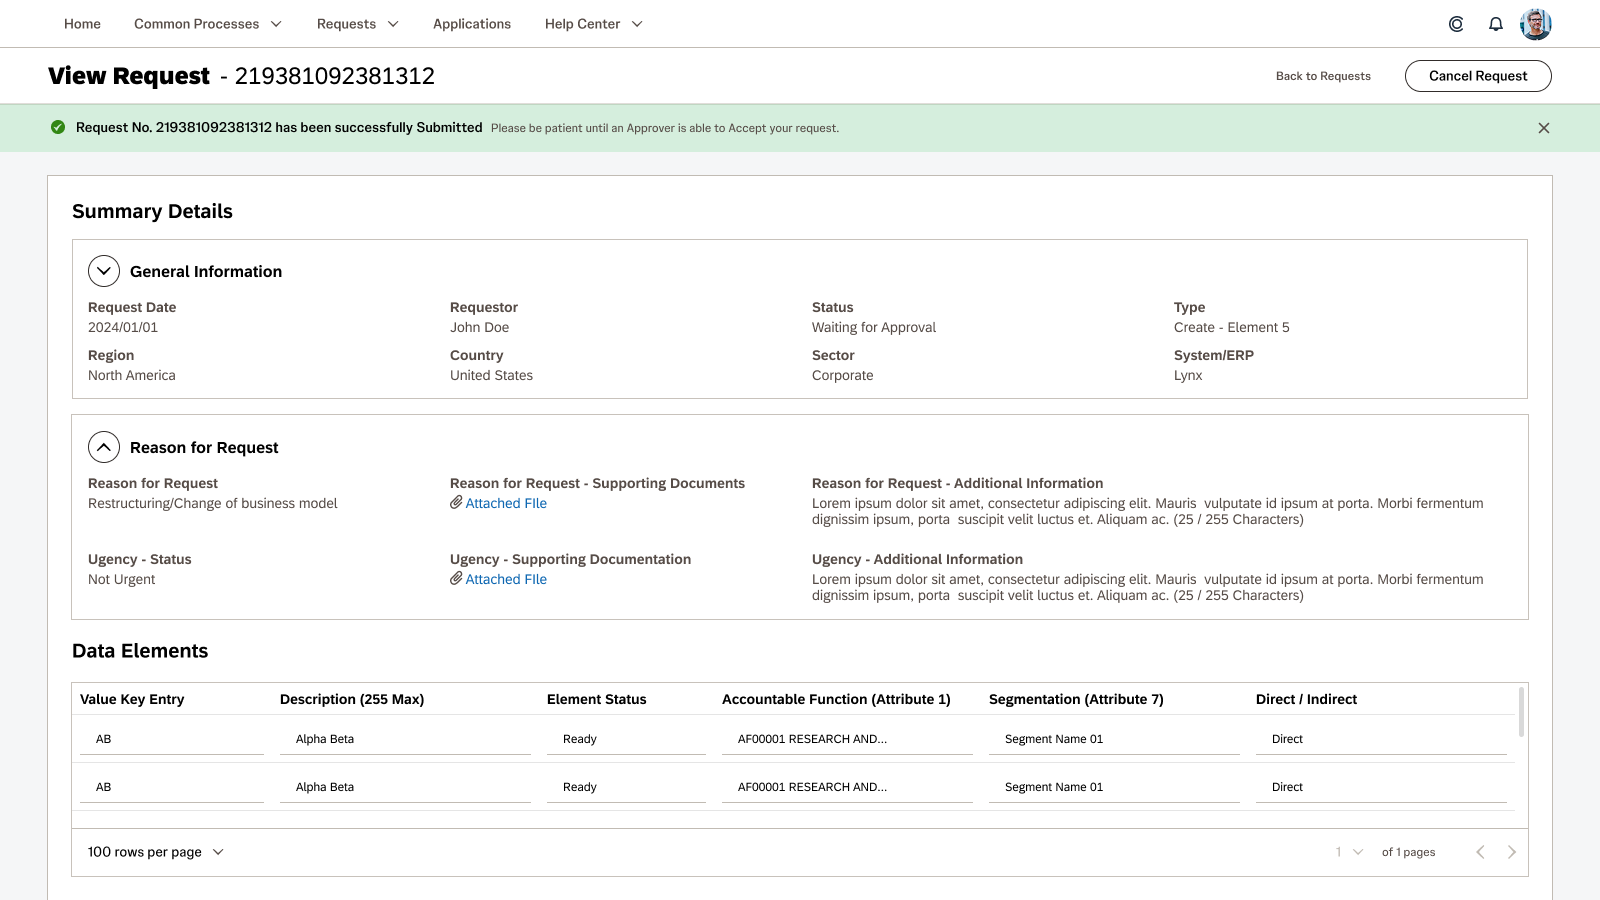Open the Help Center menu

click(593, 24)
